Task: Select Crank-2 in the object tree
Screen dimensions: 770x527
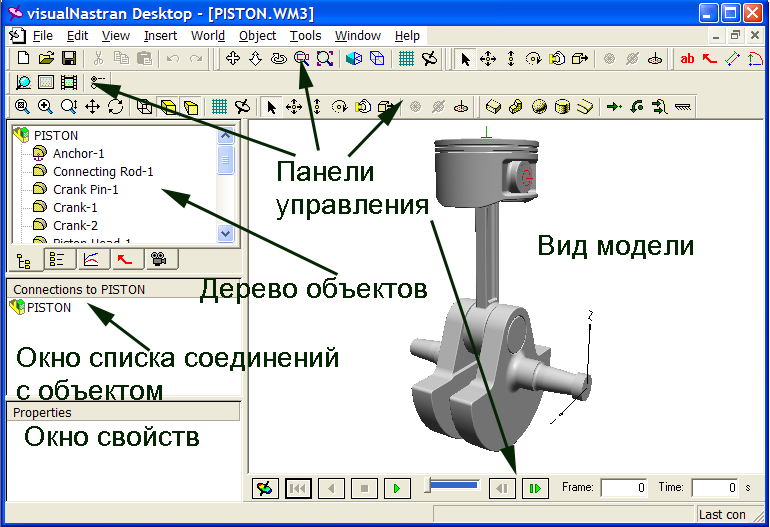Action: 75,225
